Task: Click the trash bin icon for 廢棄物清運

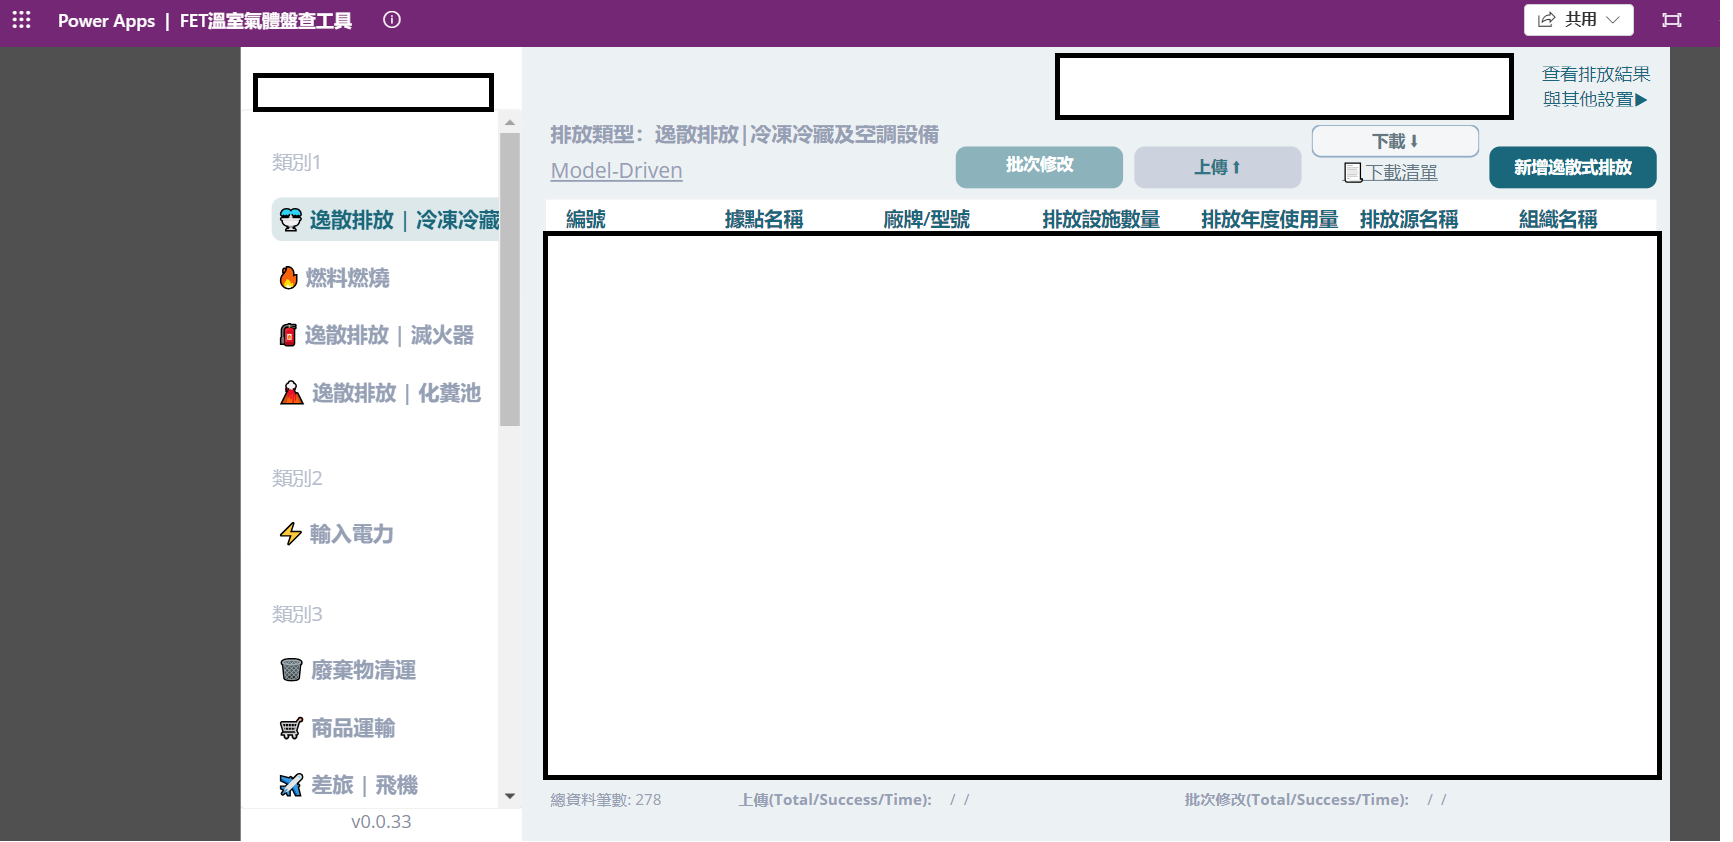Action: click(x=291, y=670)
